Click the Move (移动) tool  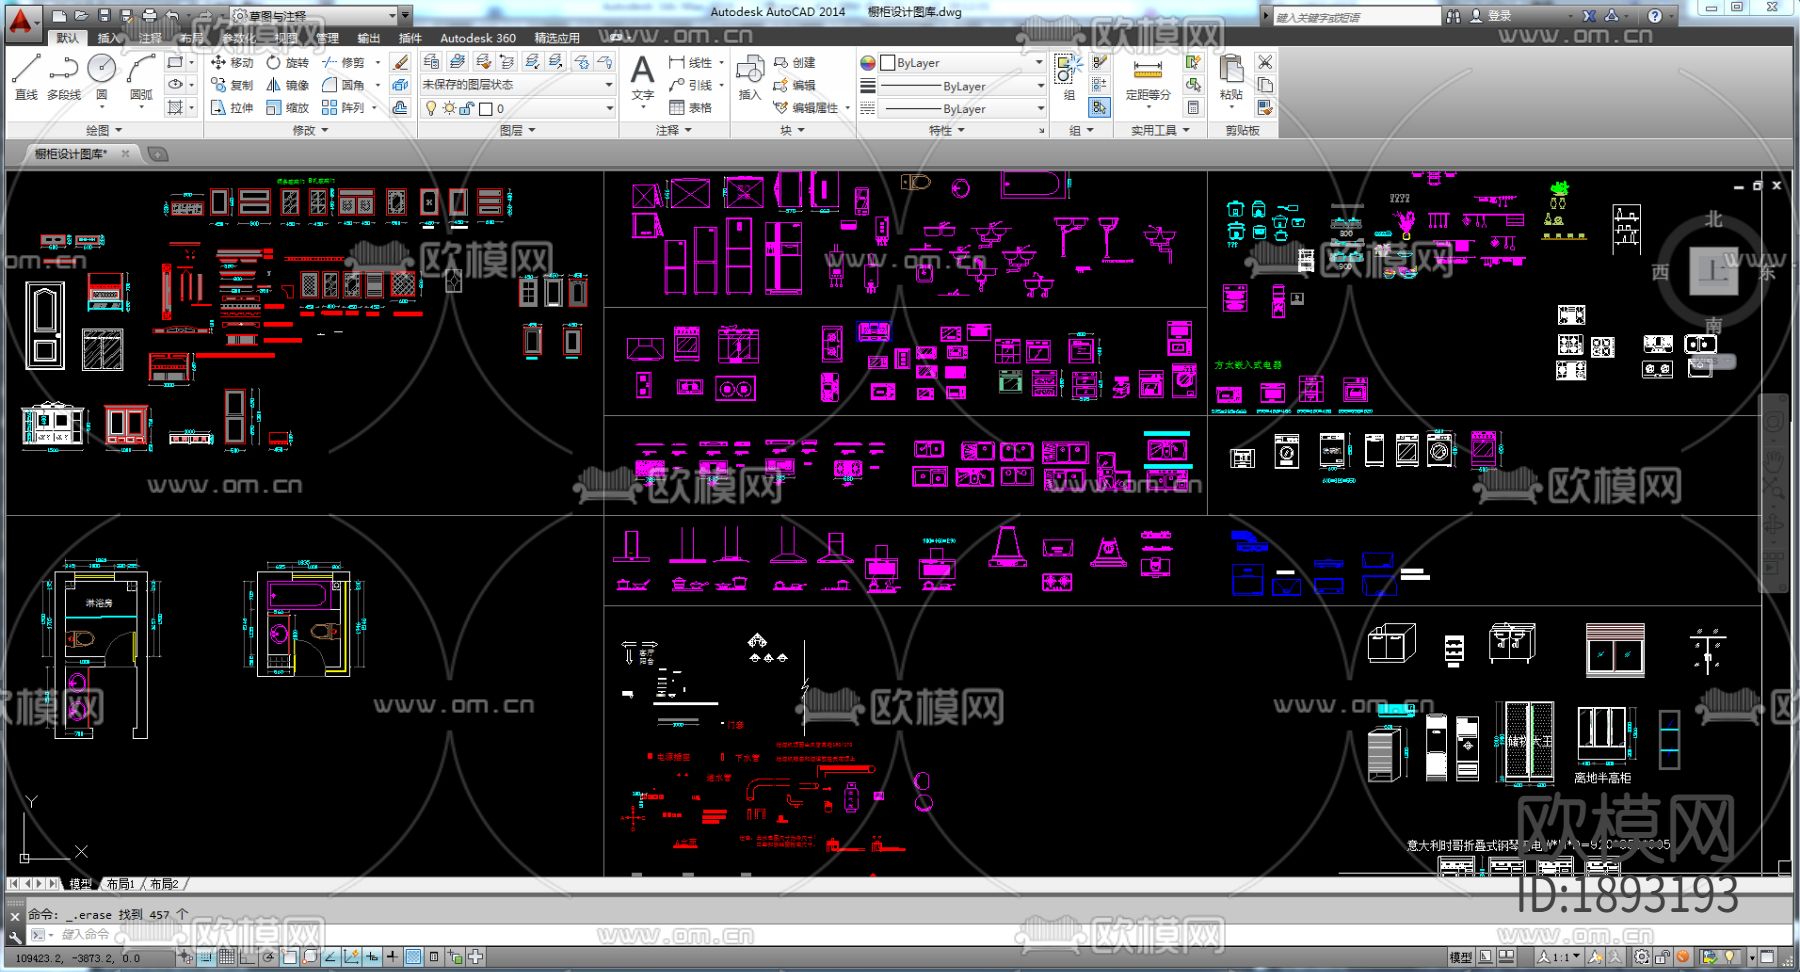pos(232,62)
